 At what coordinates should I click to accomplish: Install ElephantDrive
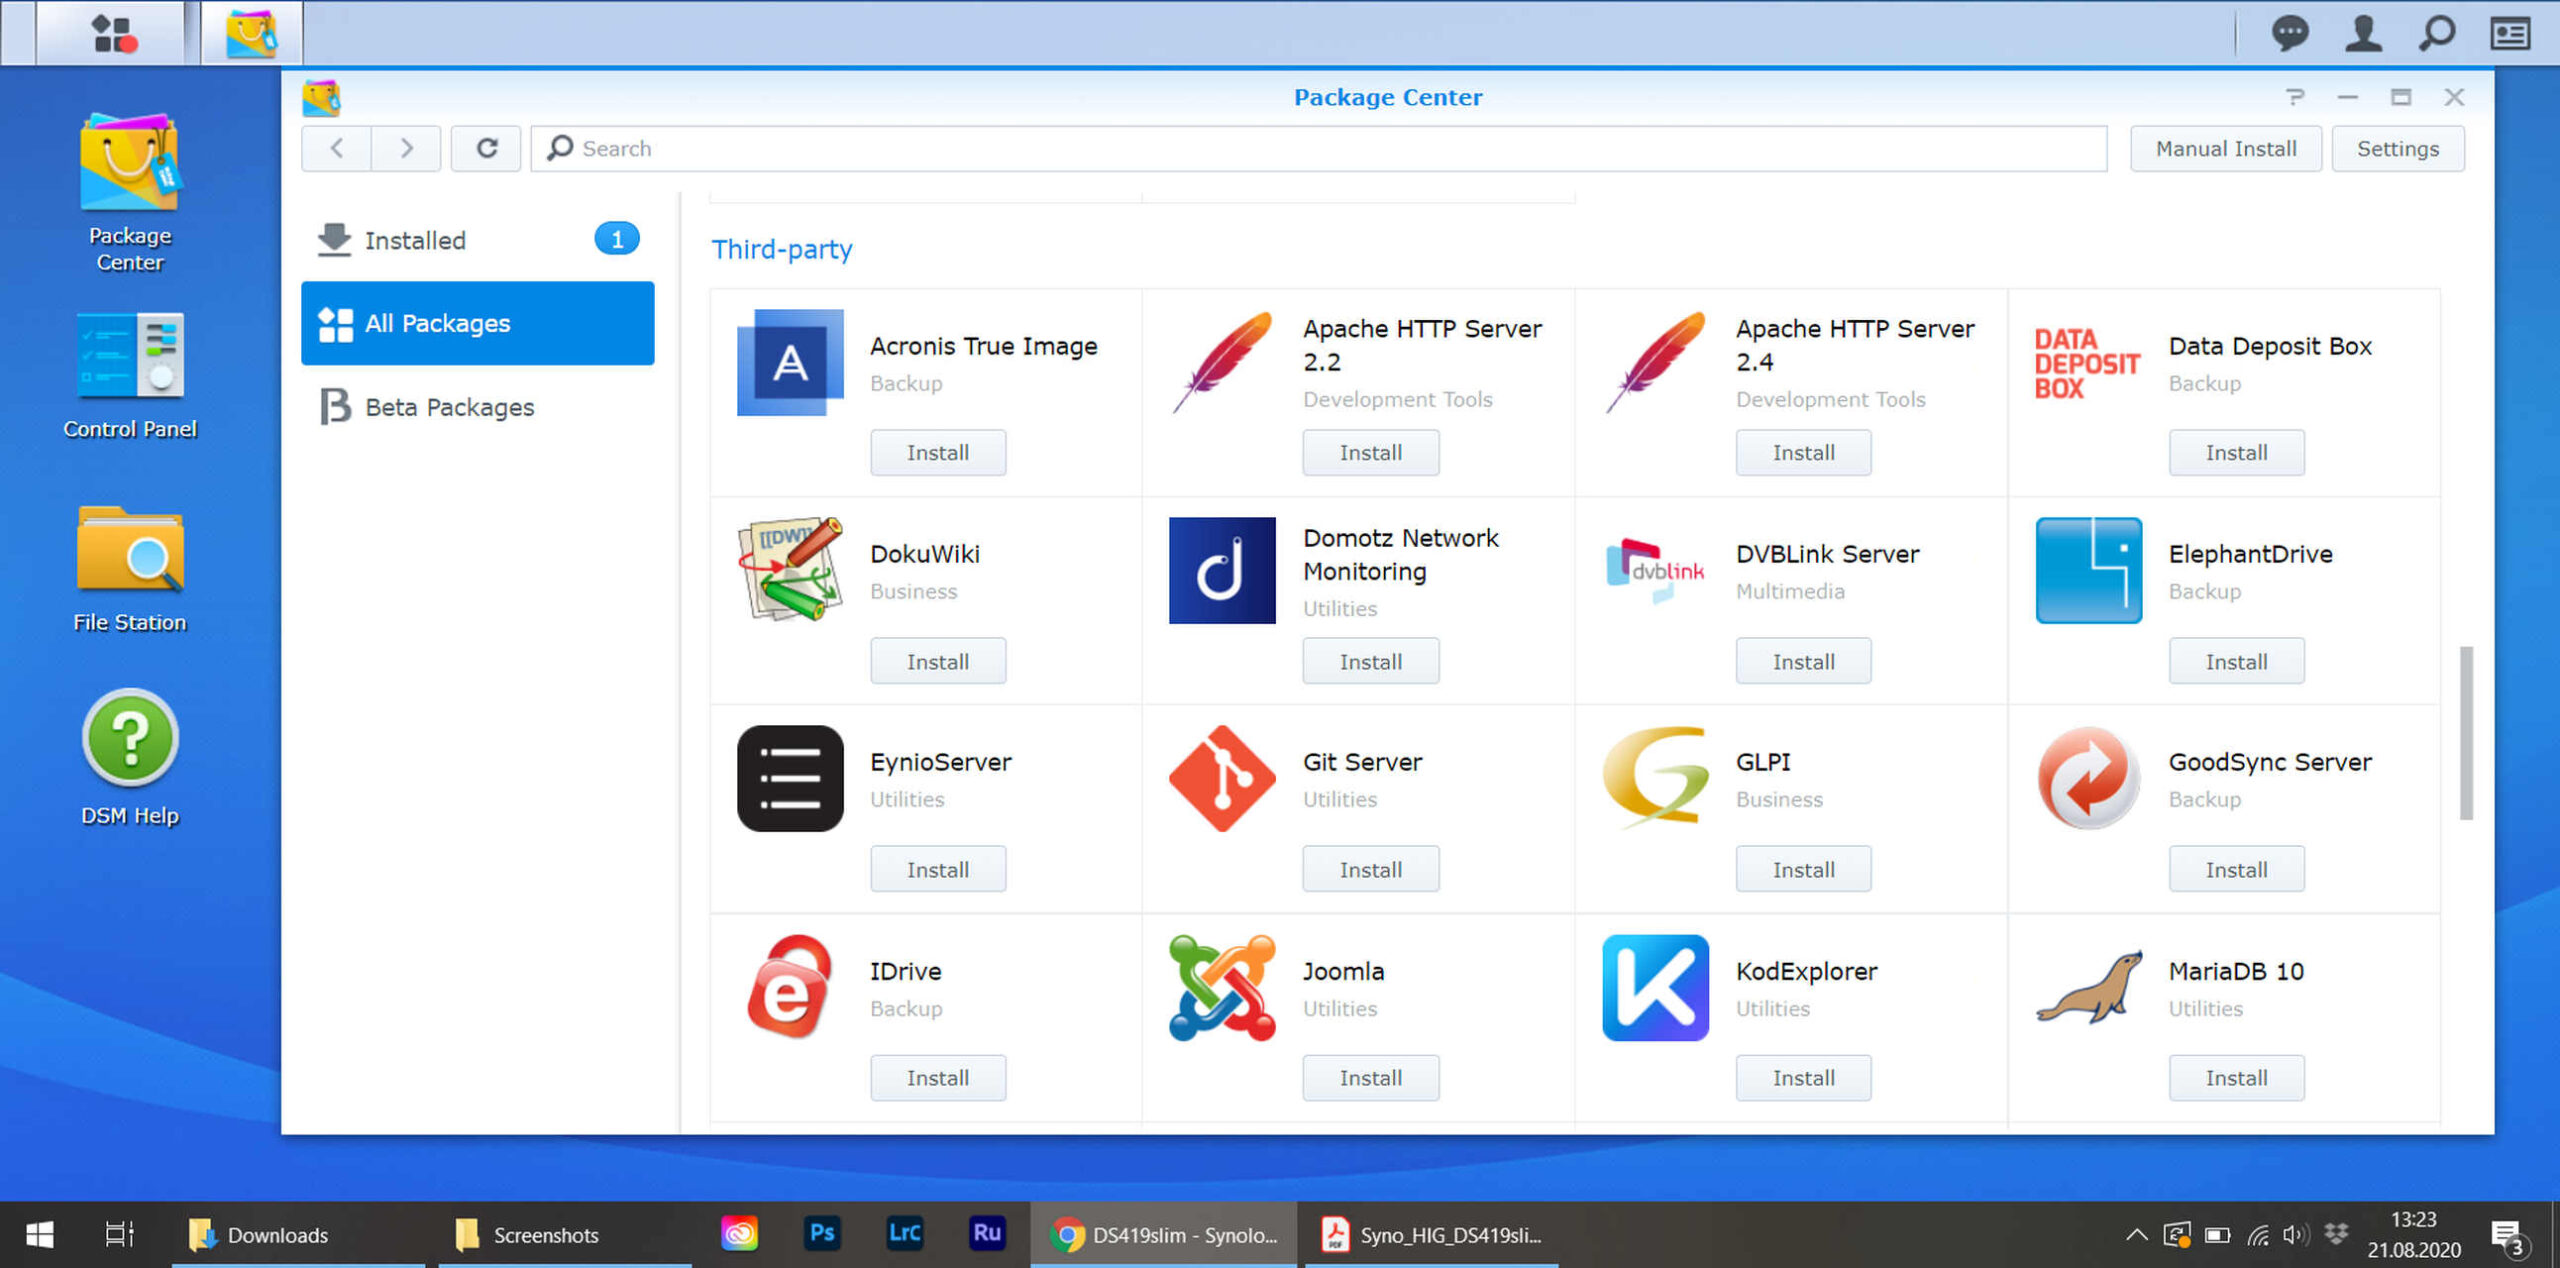pyautogui.click(x=2236, y=661)
